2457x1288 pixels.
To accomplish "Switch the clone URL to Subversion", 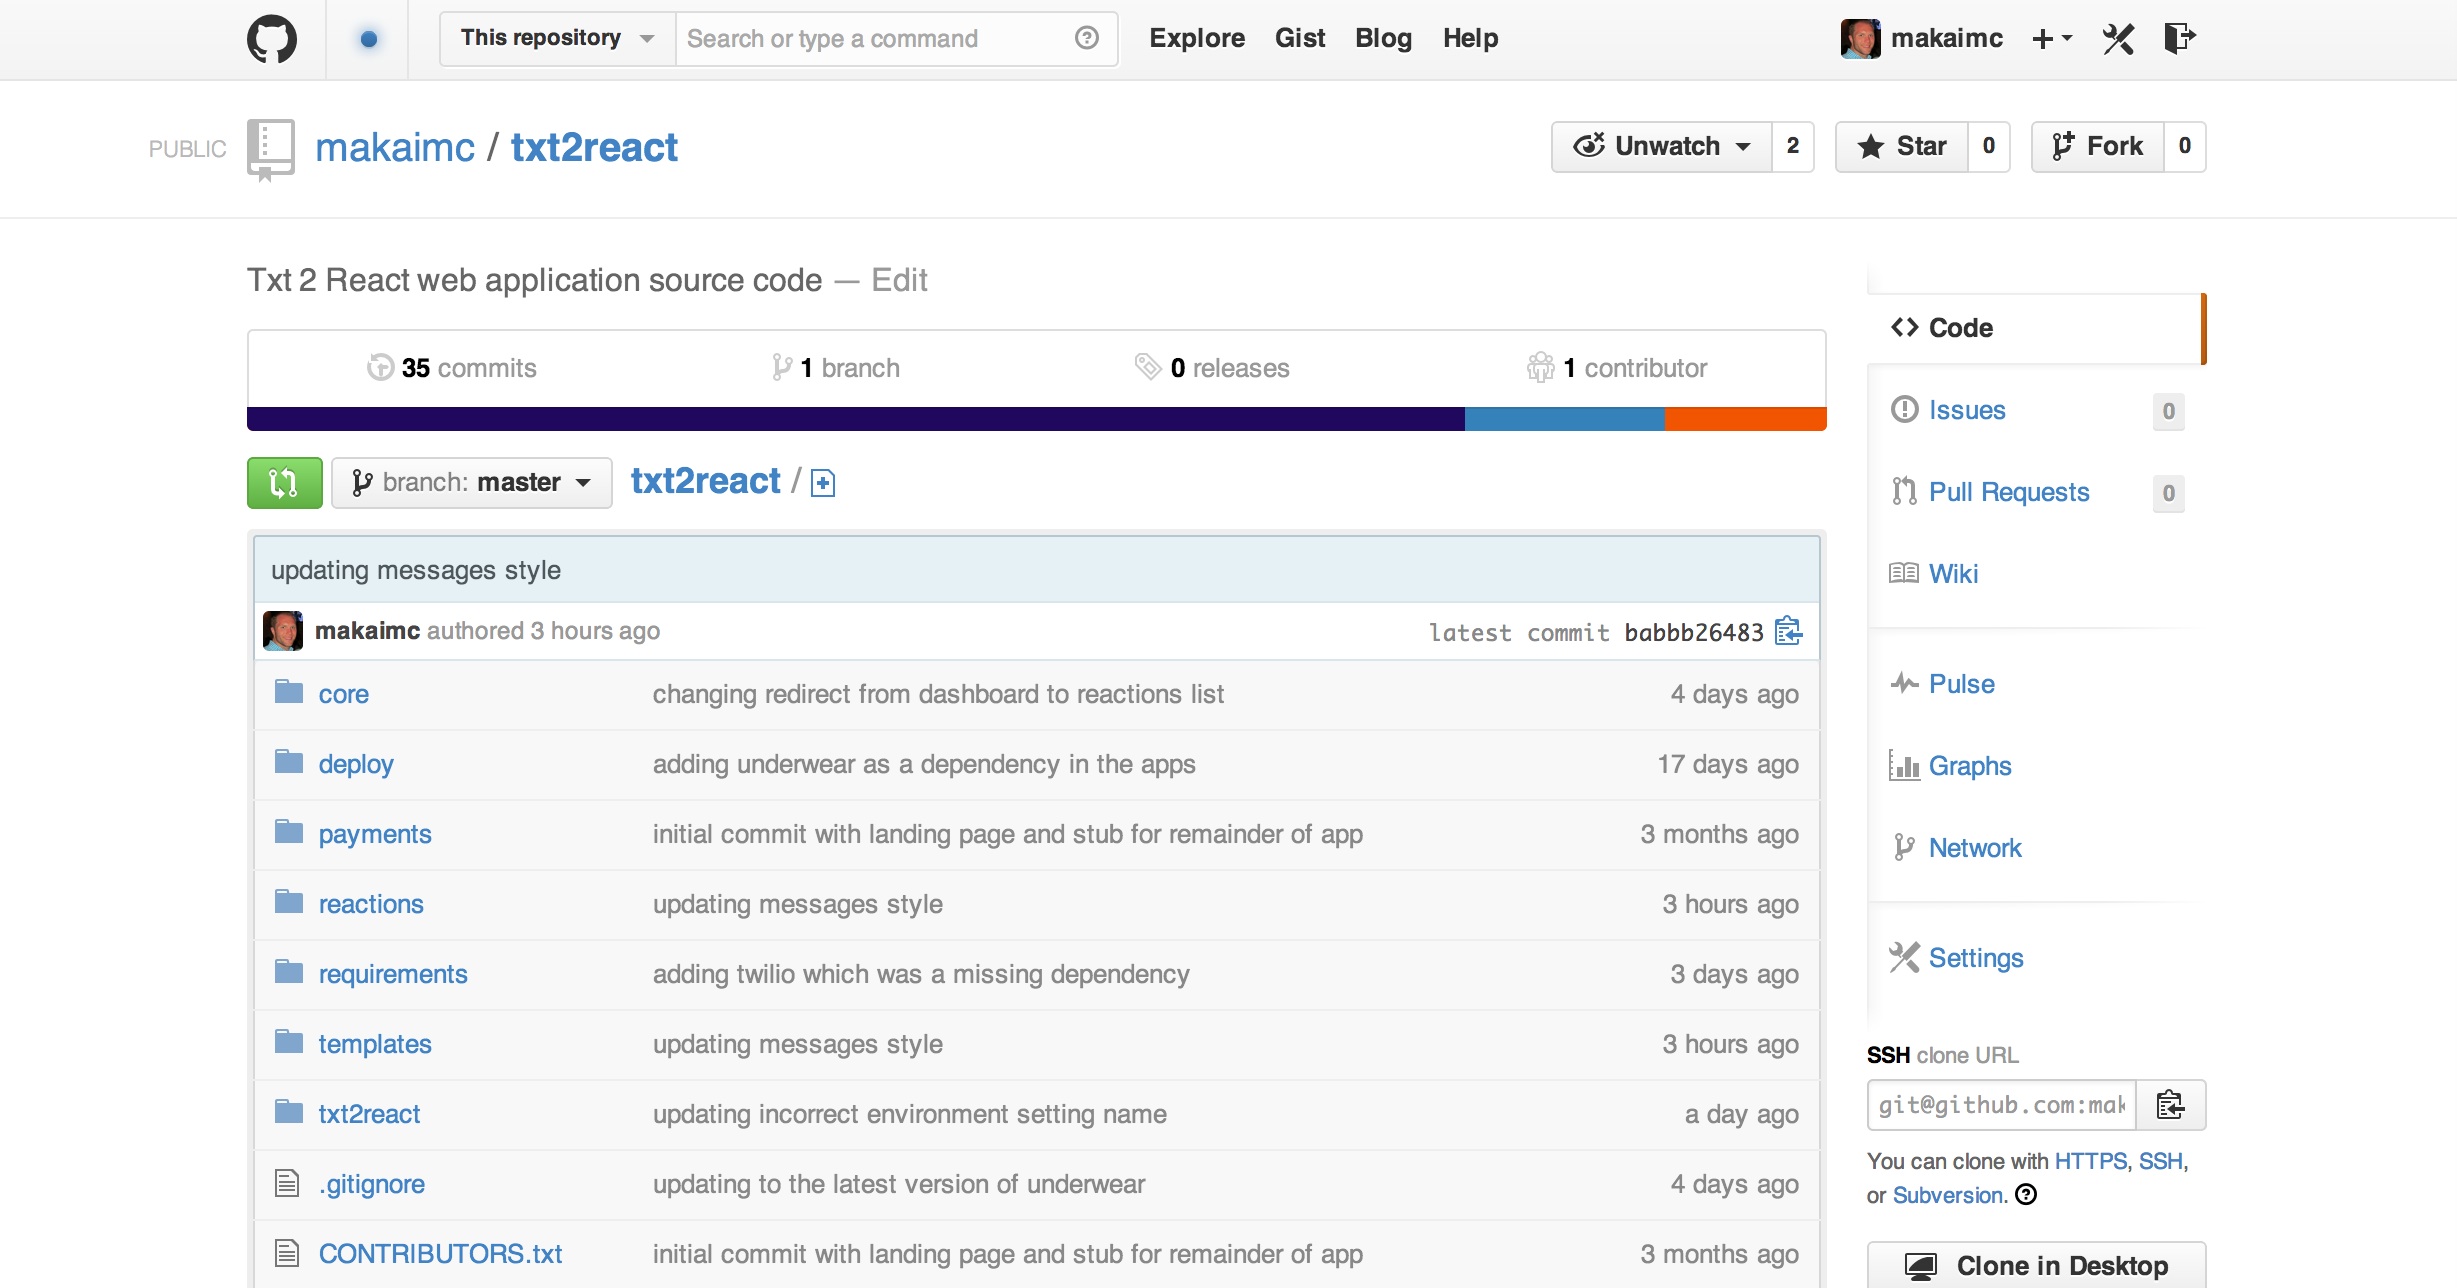I will click(x=1948, y=1195).
